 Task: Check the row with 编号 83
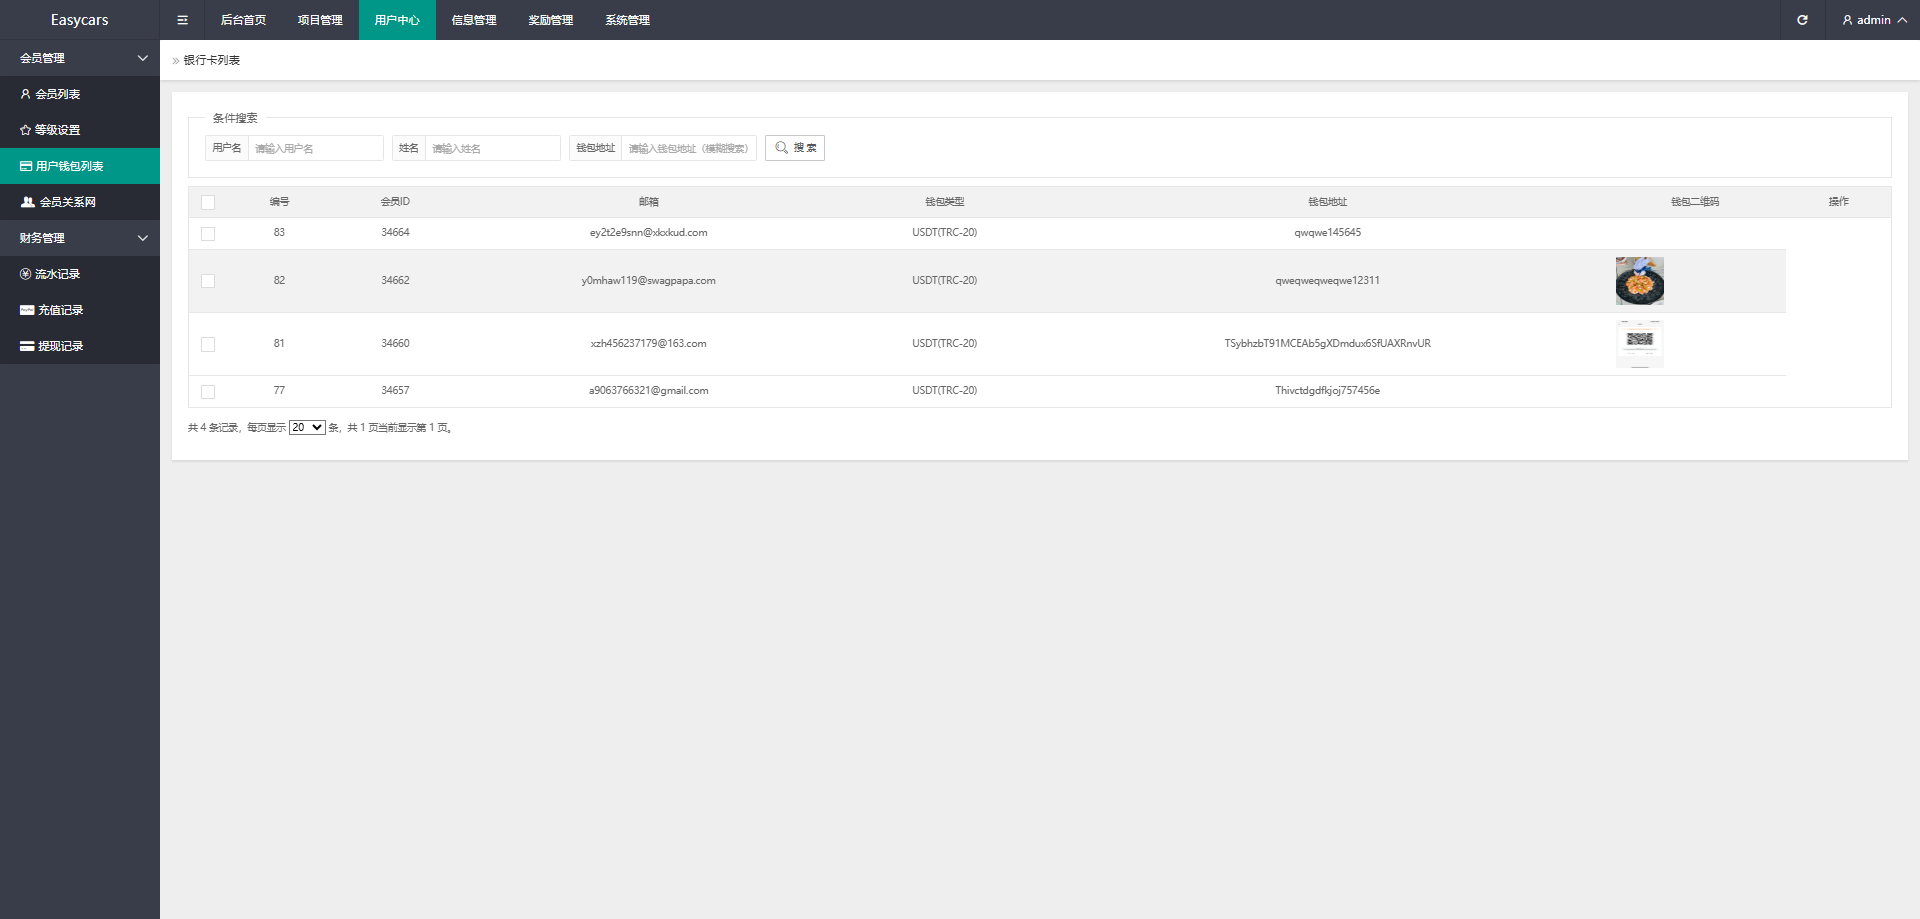208,233
